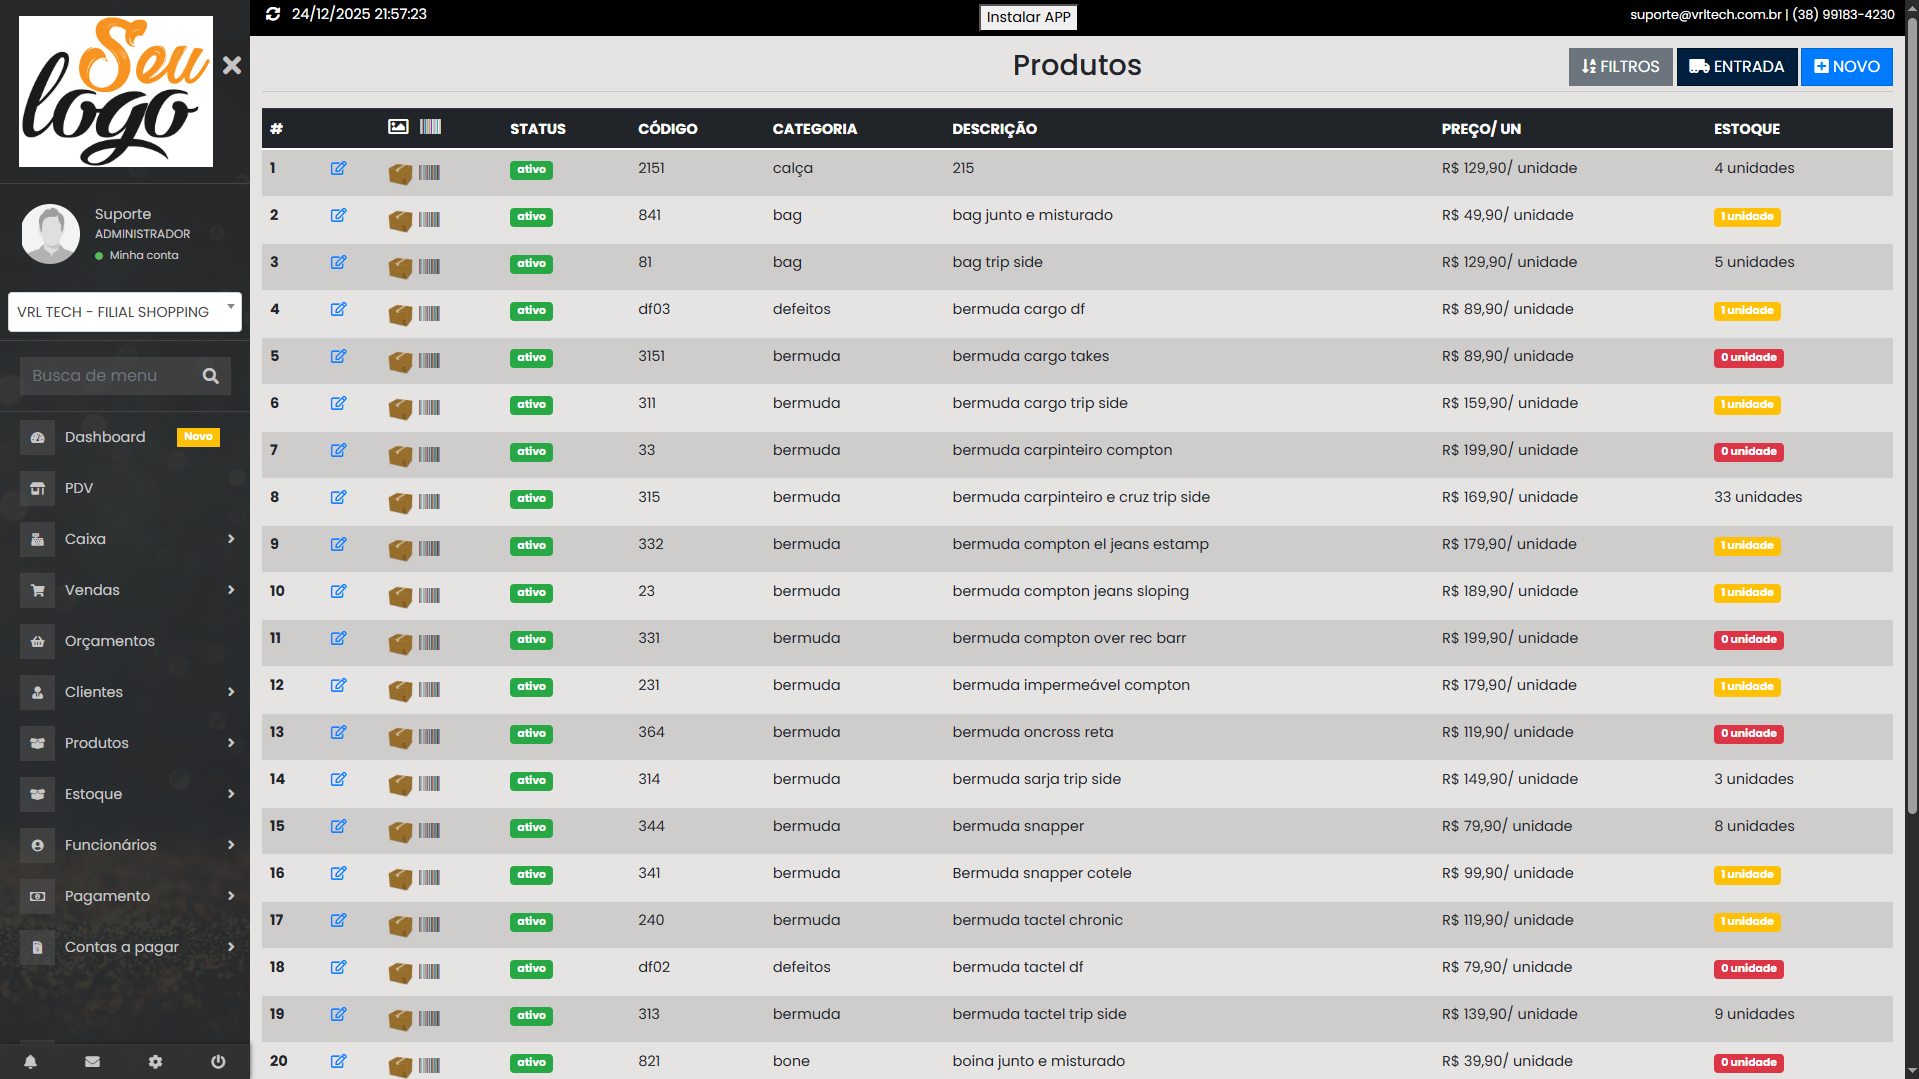This screenshot has width=1919, height=1079.
Task: Open the product image box icon for row 4
Action: tap(400, 314)
